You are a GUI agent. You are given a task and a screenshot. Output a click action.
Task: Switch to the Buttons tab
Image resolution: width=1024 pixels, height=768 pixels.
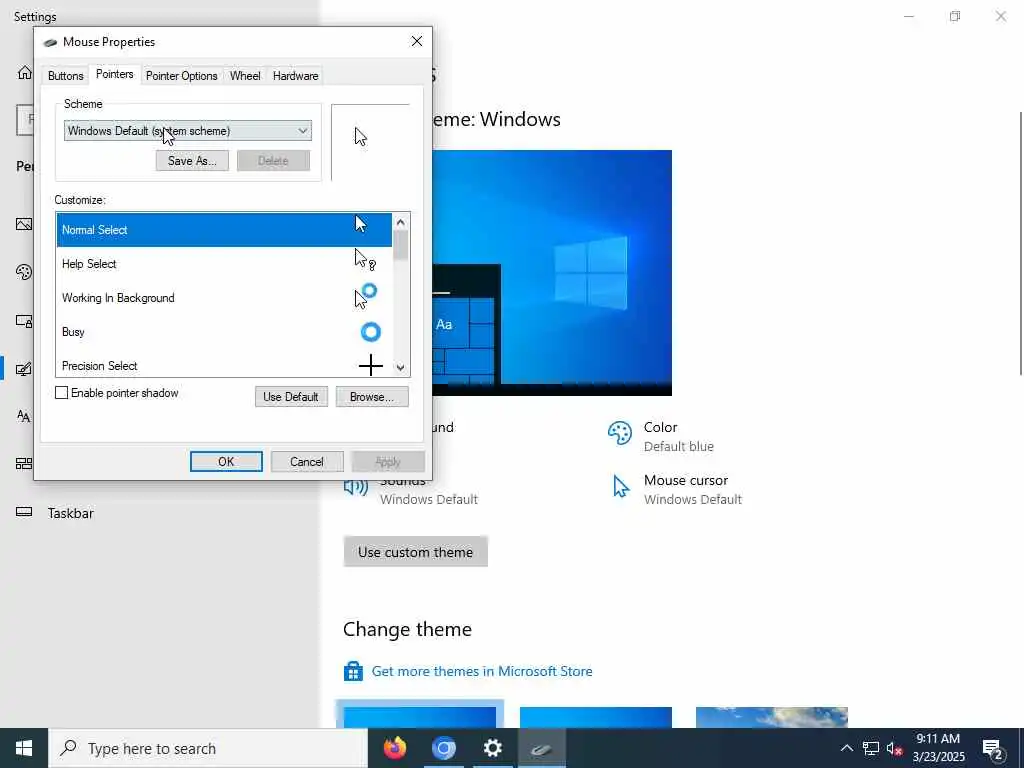pos(65,76)
